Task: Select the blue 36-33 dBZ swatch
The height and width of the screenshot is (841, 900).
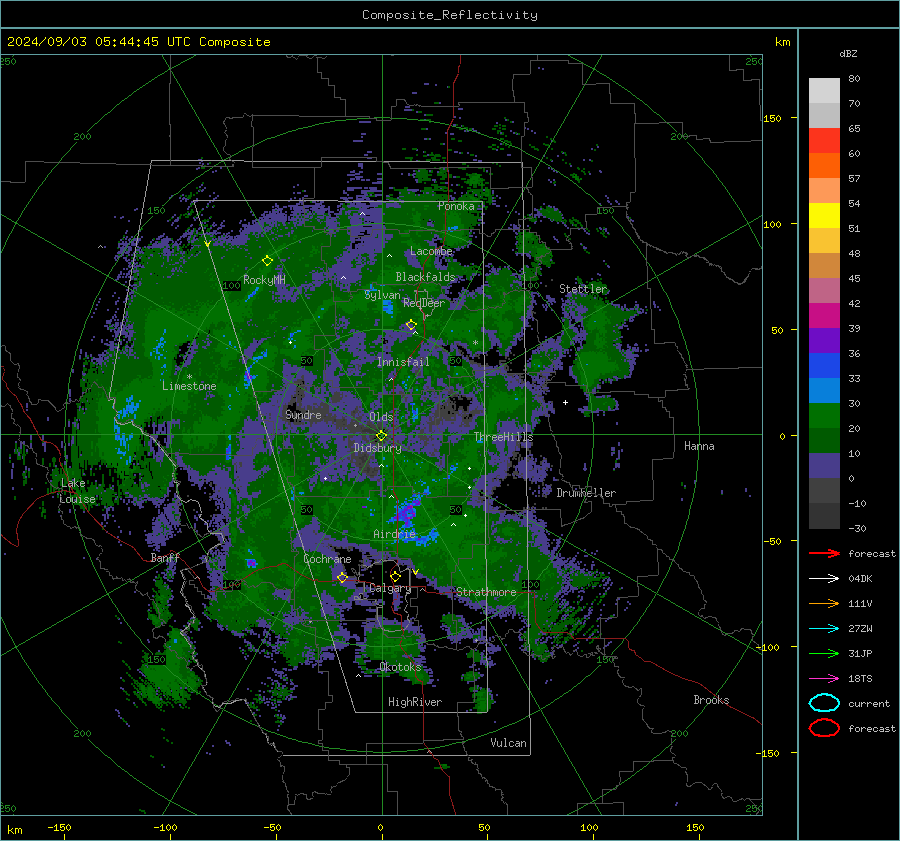Action: [824, 366]
